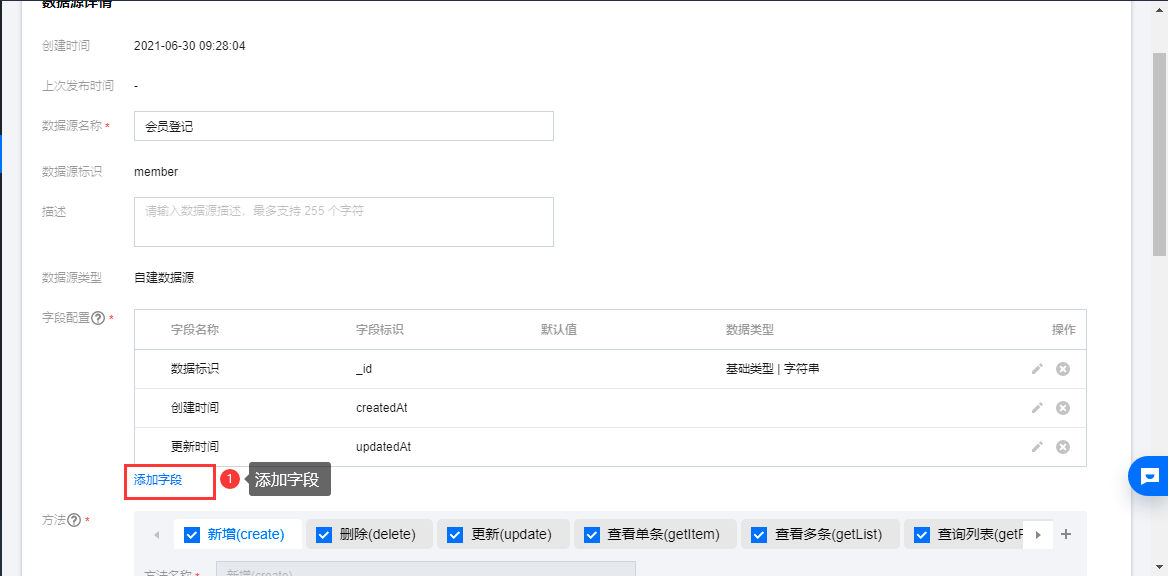Delete the 数据标识 field row
The width and height of the screenshot is (1168, 576).
pos(1063,369)
